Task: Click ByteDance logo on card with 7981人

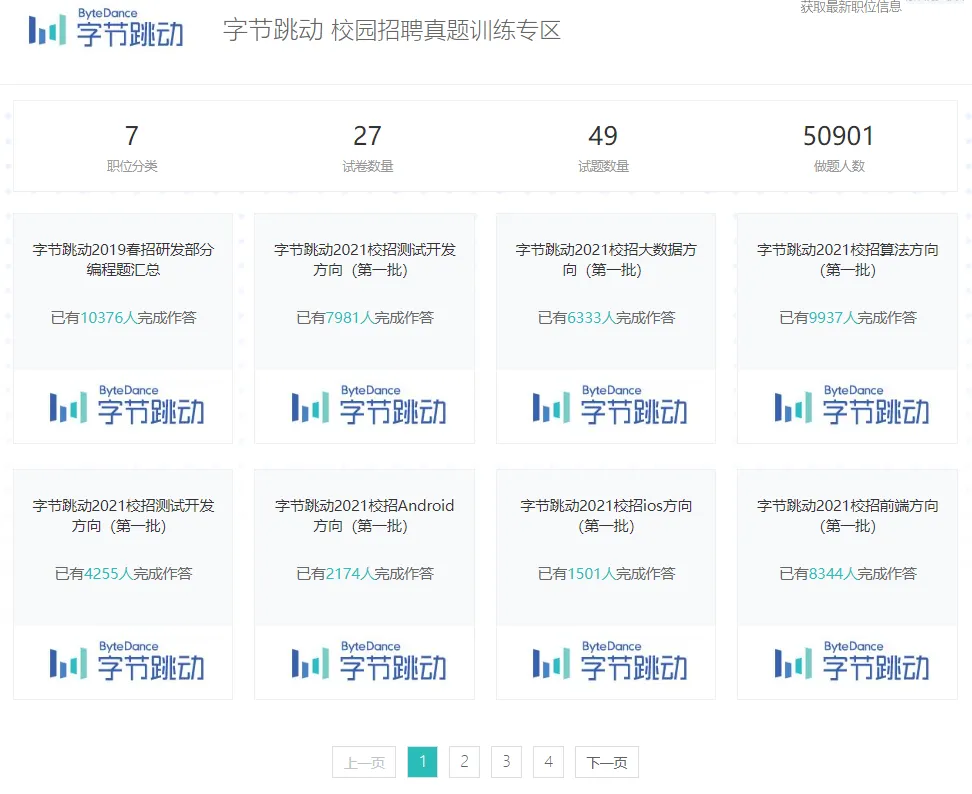Action: click(368, 405)
